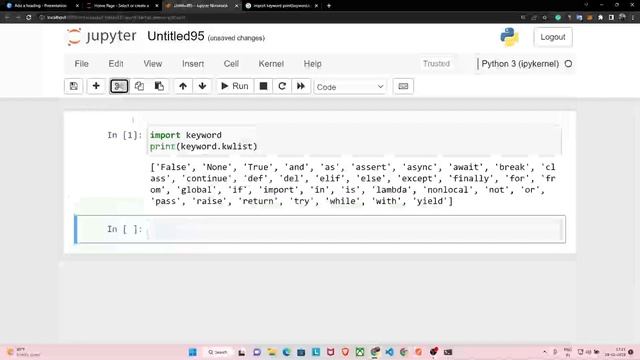
Task: Click the keyword list output text
Action: tap(353, 184)
